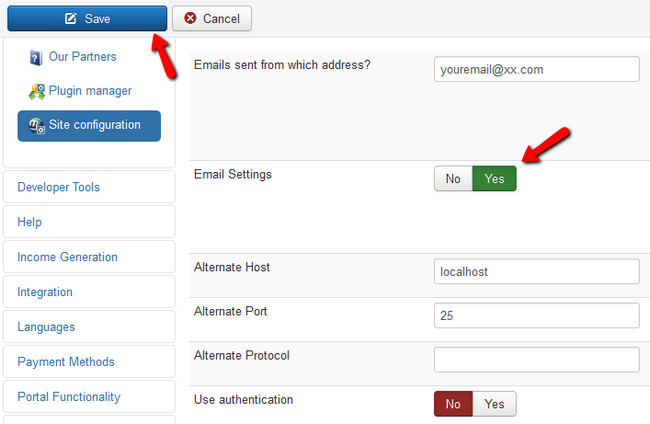Click the Alternate Protocol text field
650x424 pixels.
point(536,359)
